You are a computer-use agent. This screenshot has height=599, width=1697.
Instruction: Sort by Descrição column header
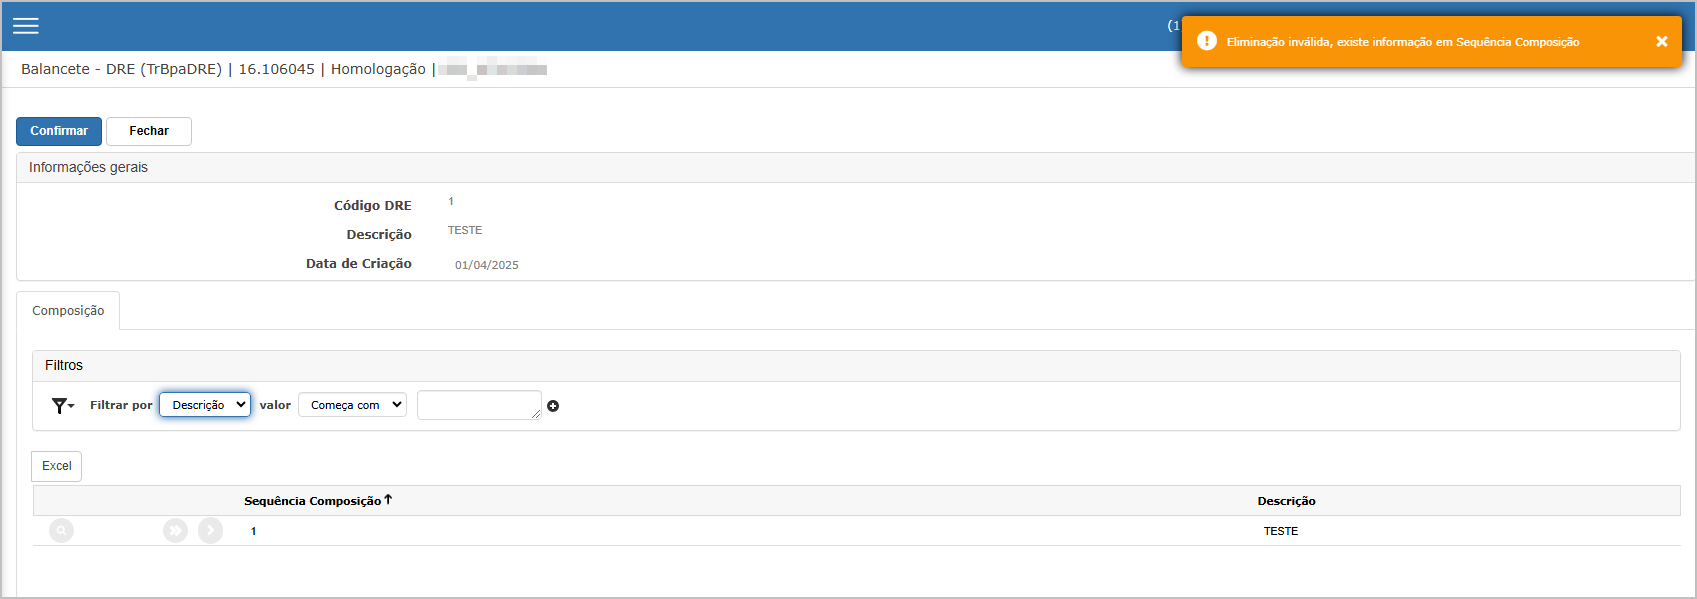(x=1286, y=501)
